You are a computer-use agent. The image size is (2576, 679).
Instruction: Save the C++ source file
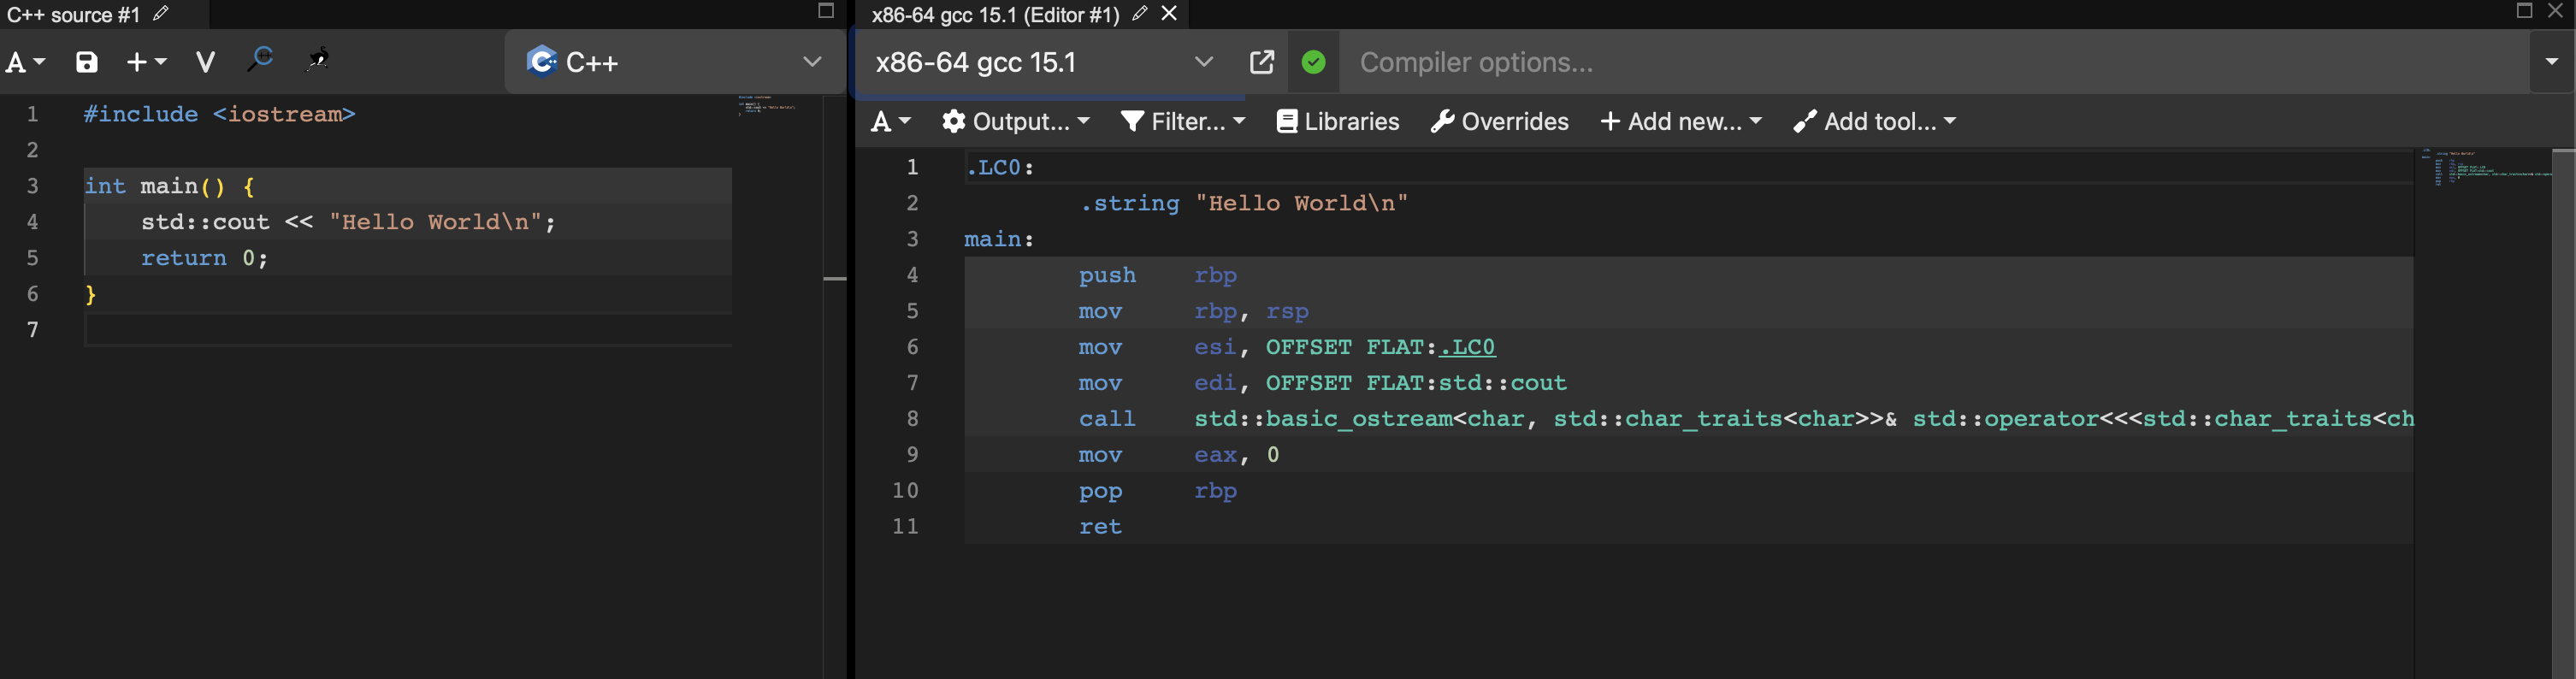pos(87,62)
